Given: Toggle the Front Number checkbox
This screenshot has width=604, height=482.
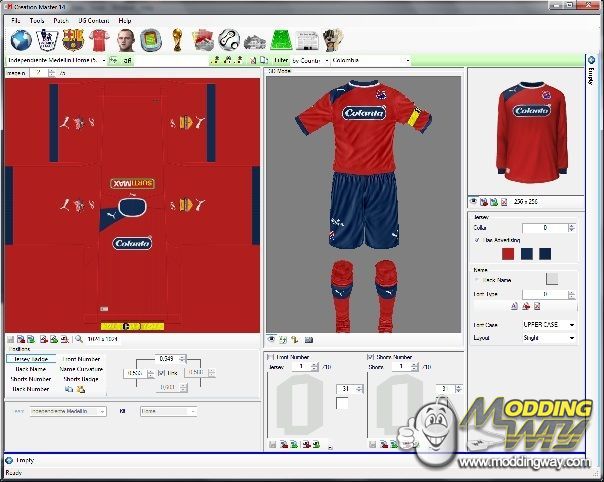Looking at the screenshot, I should (270, 356).
